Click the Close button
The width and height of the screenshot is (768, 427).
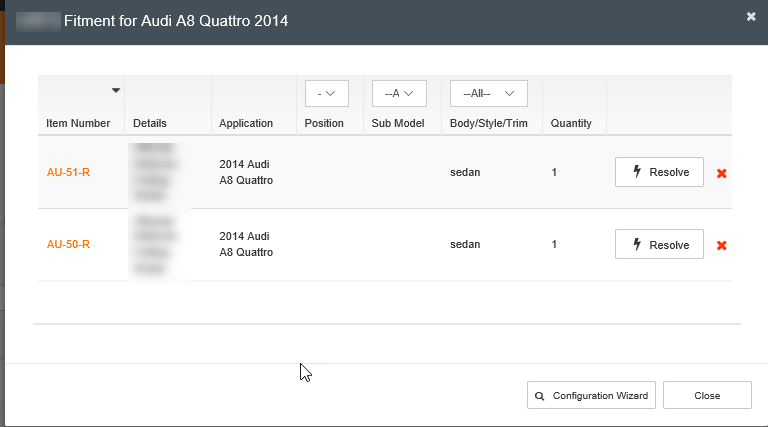(x=707, y=395)
